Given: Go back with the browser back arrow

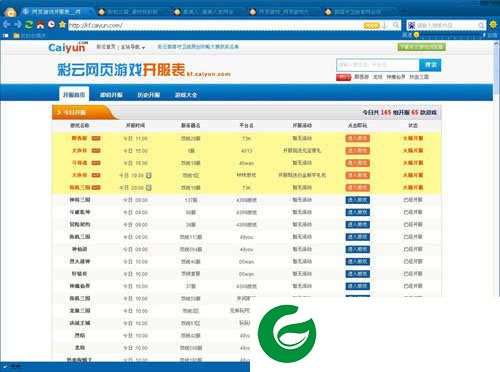Looking at the screenshot, I should pyautogui.click(x=7, y=25).
